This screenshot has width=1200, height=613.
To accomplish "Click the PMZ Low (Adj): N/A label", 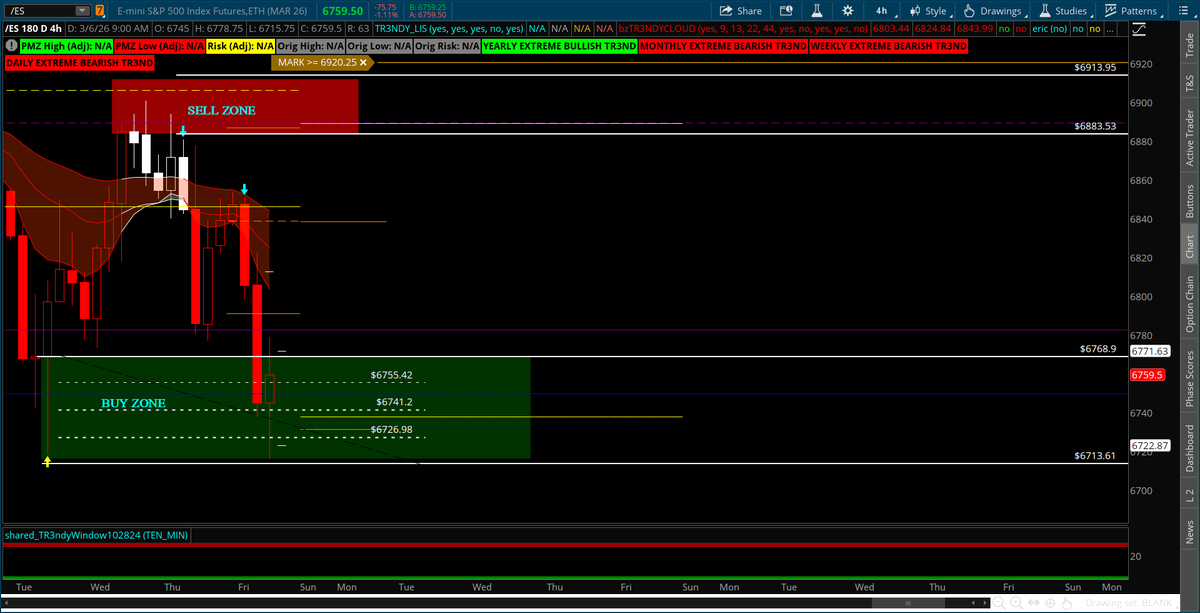I will tap(159, 46).
